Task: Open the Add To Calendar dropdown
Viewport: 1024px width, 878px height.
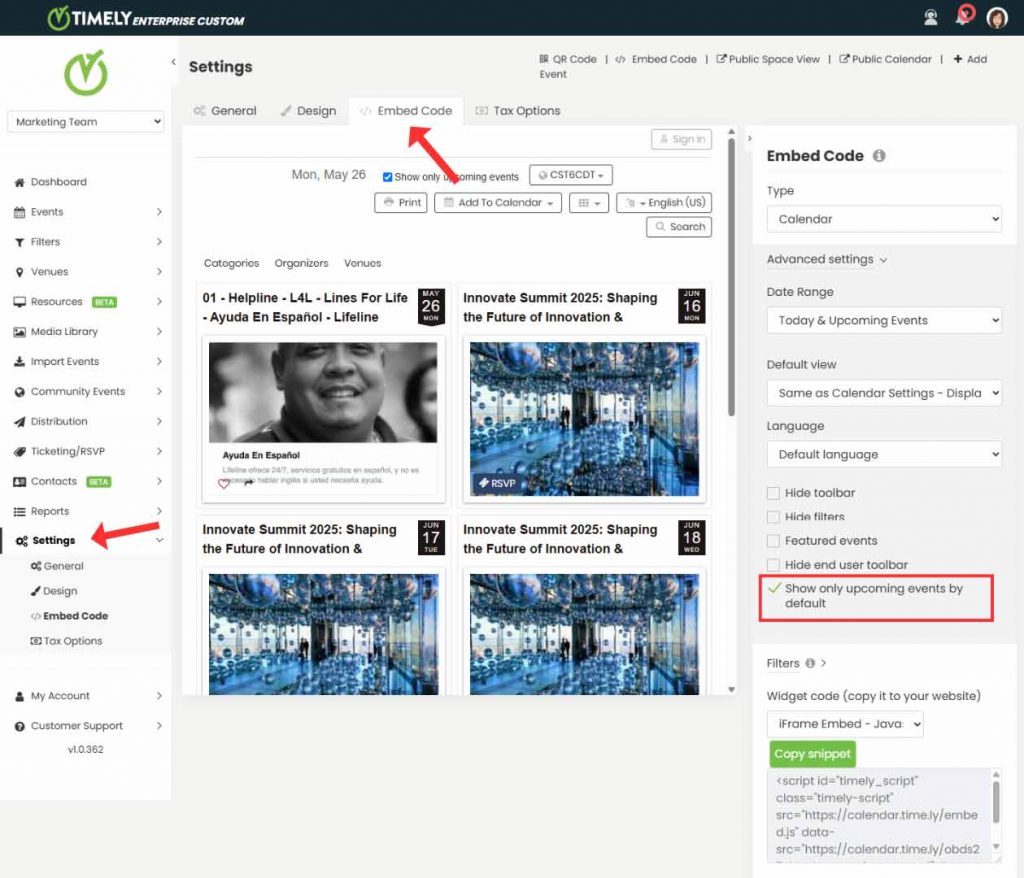Action: point(498,203)
